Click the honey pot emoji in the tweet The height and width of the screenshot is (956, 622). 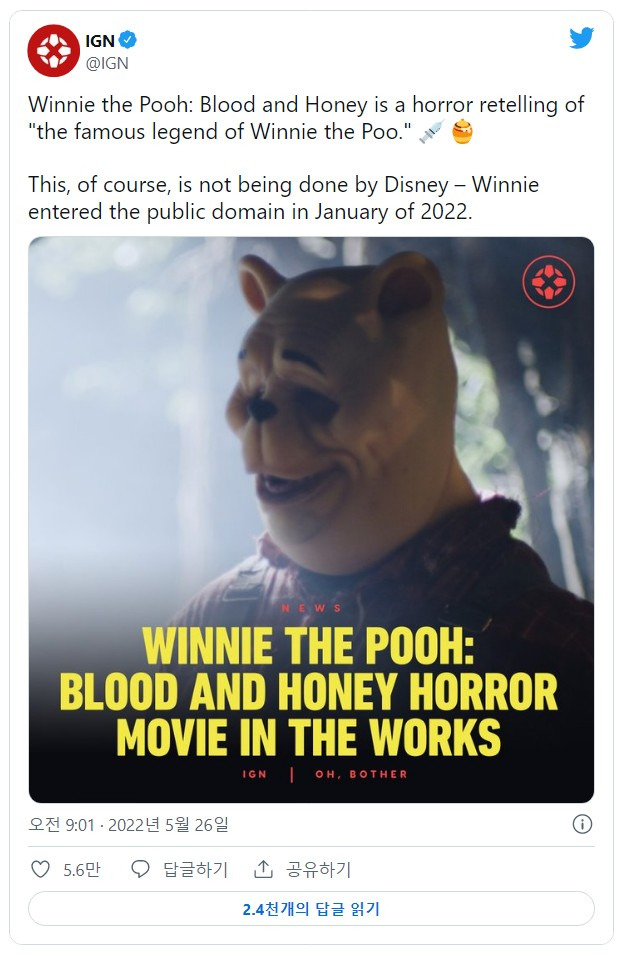click(x=462, y=131)
